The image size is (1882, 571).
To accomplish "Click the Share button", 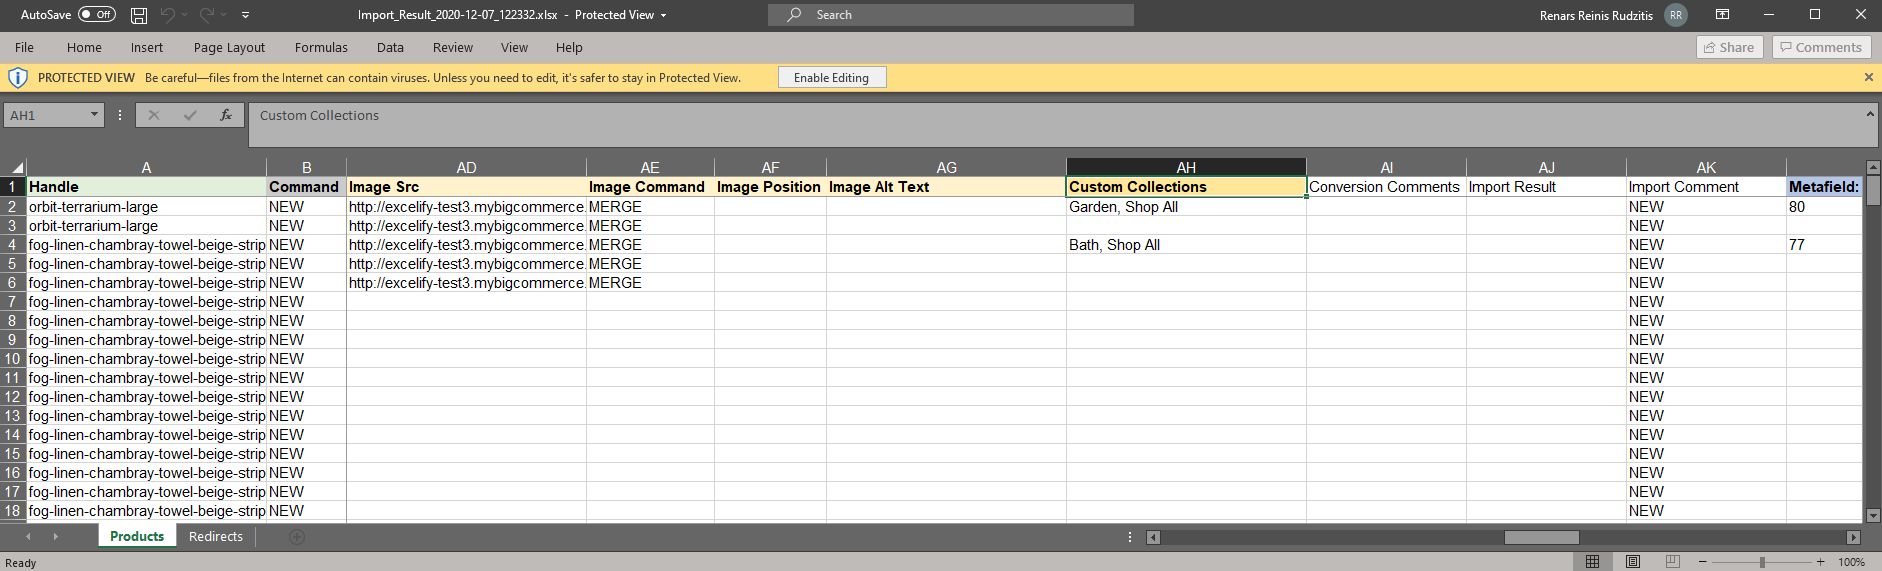I will [1729, 47].
